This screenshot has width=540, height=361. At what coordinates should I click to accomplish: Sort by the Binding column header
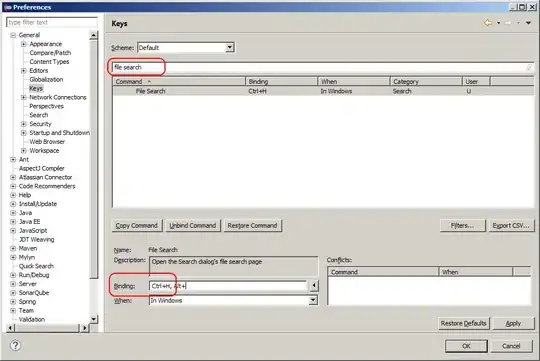click(281, 82)
